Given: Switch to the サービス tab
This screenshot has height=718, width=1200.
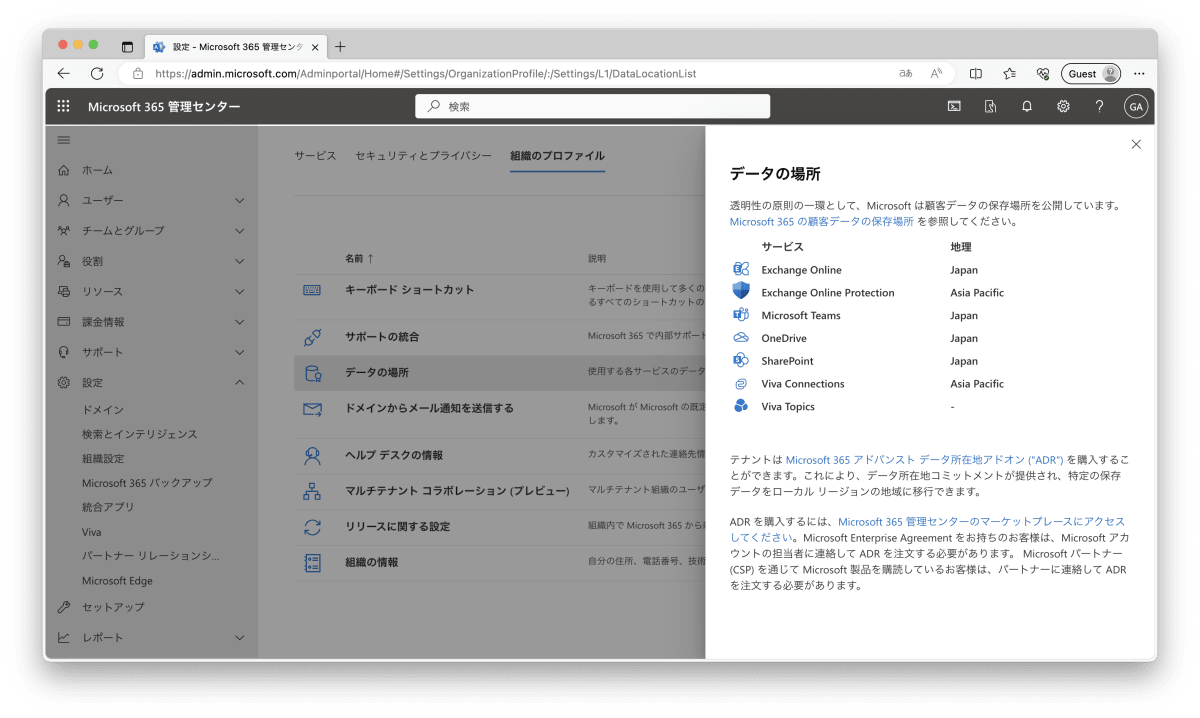Looking at the screenshot, I should [x=315, y=156].
